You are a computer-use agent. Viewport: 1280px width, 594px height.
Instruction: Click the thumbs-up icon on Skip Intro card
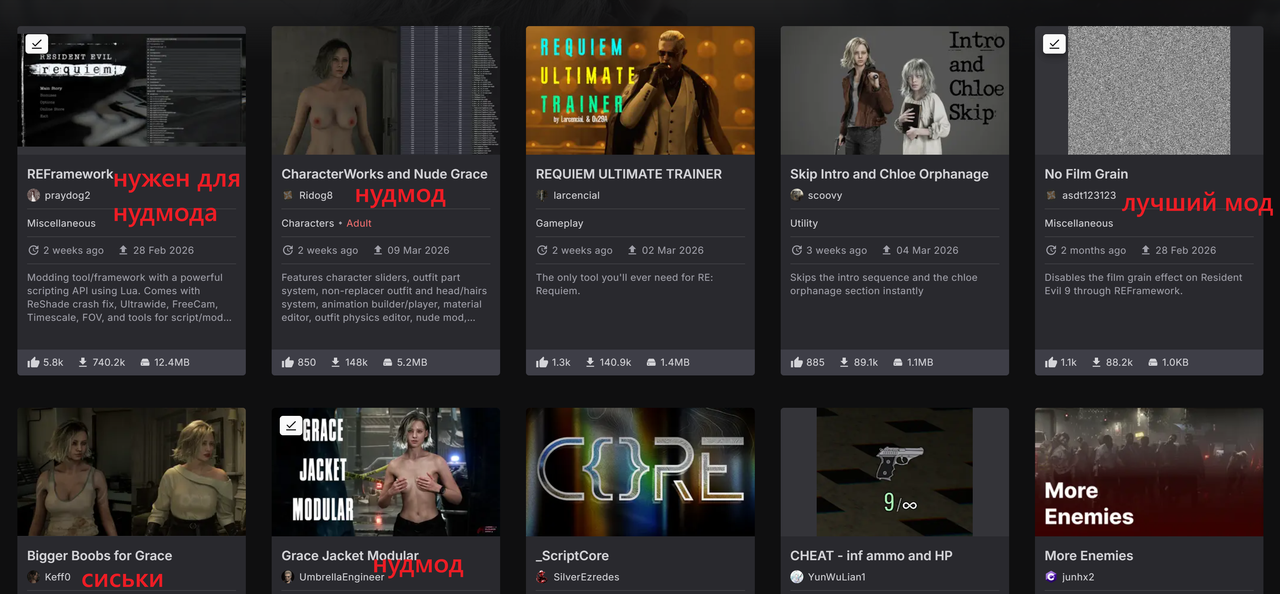[797, 362]
